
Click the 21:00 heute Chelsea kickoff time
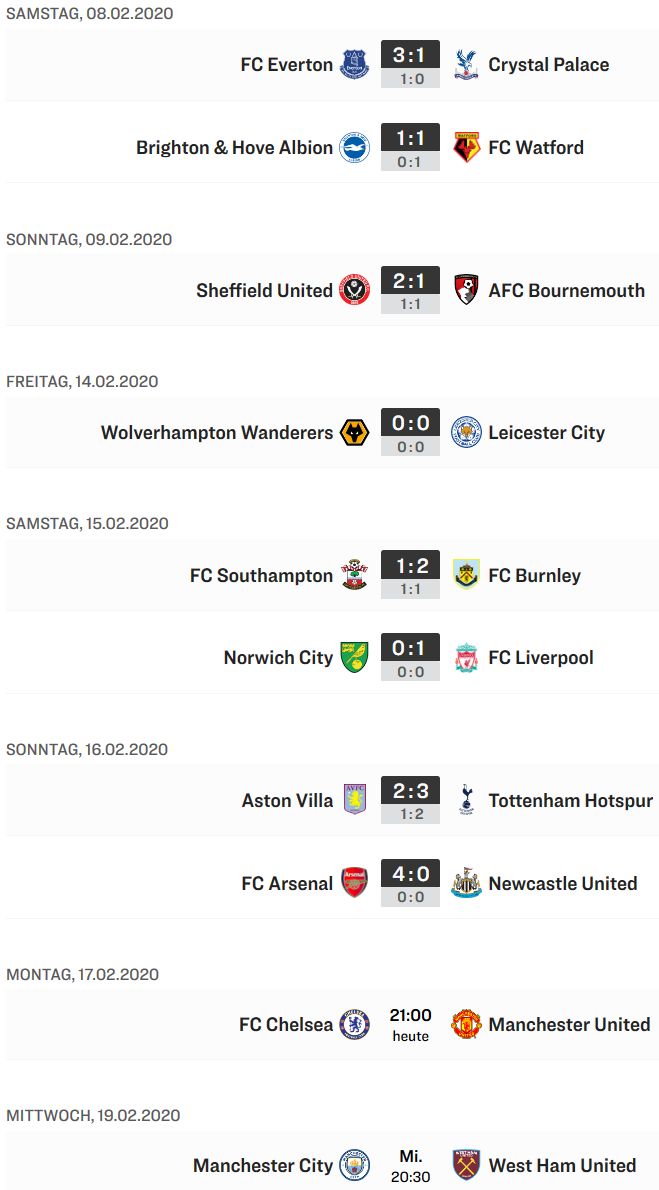(x=410, y=1025)
